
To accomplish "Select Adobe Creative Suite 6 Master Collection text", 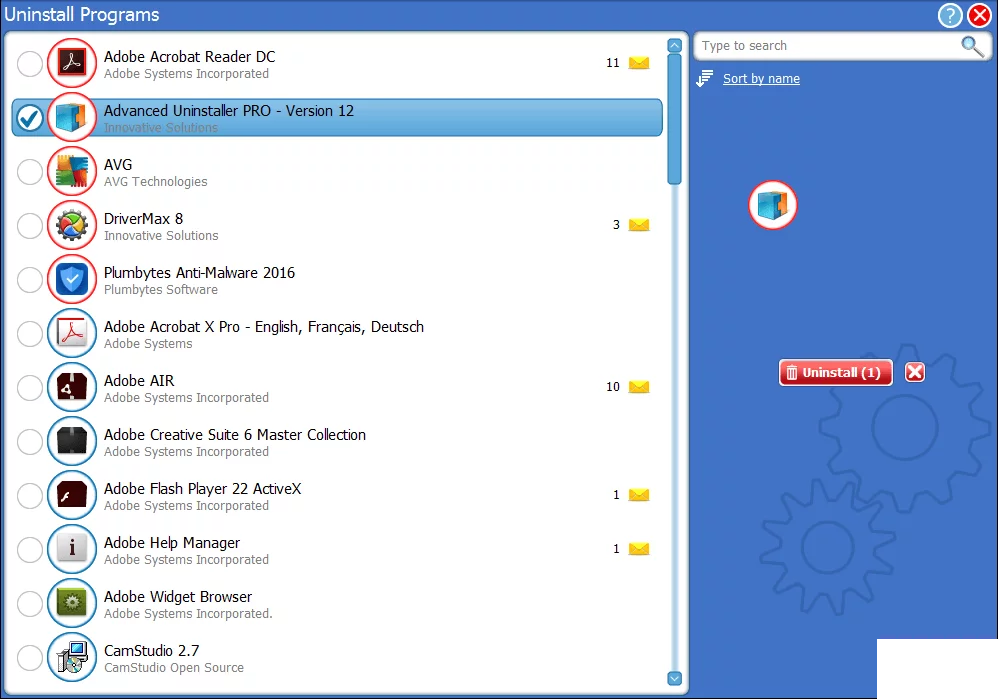I will tap(235, 435).
